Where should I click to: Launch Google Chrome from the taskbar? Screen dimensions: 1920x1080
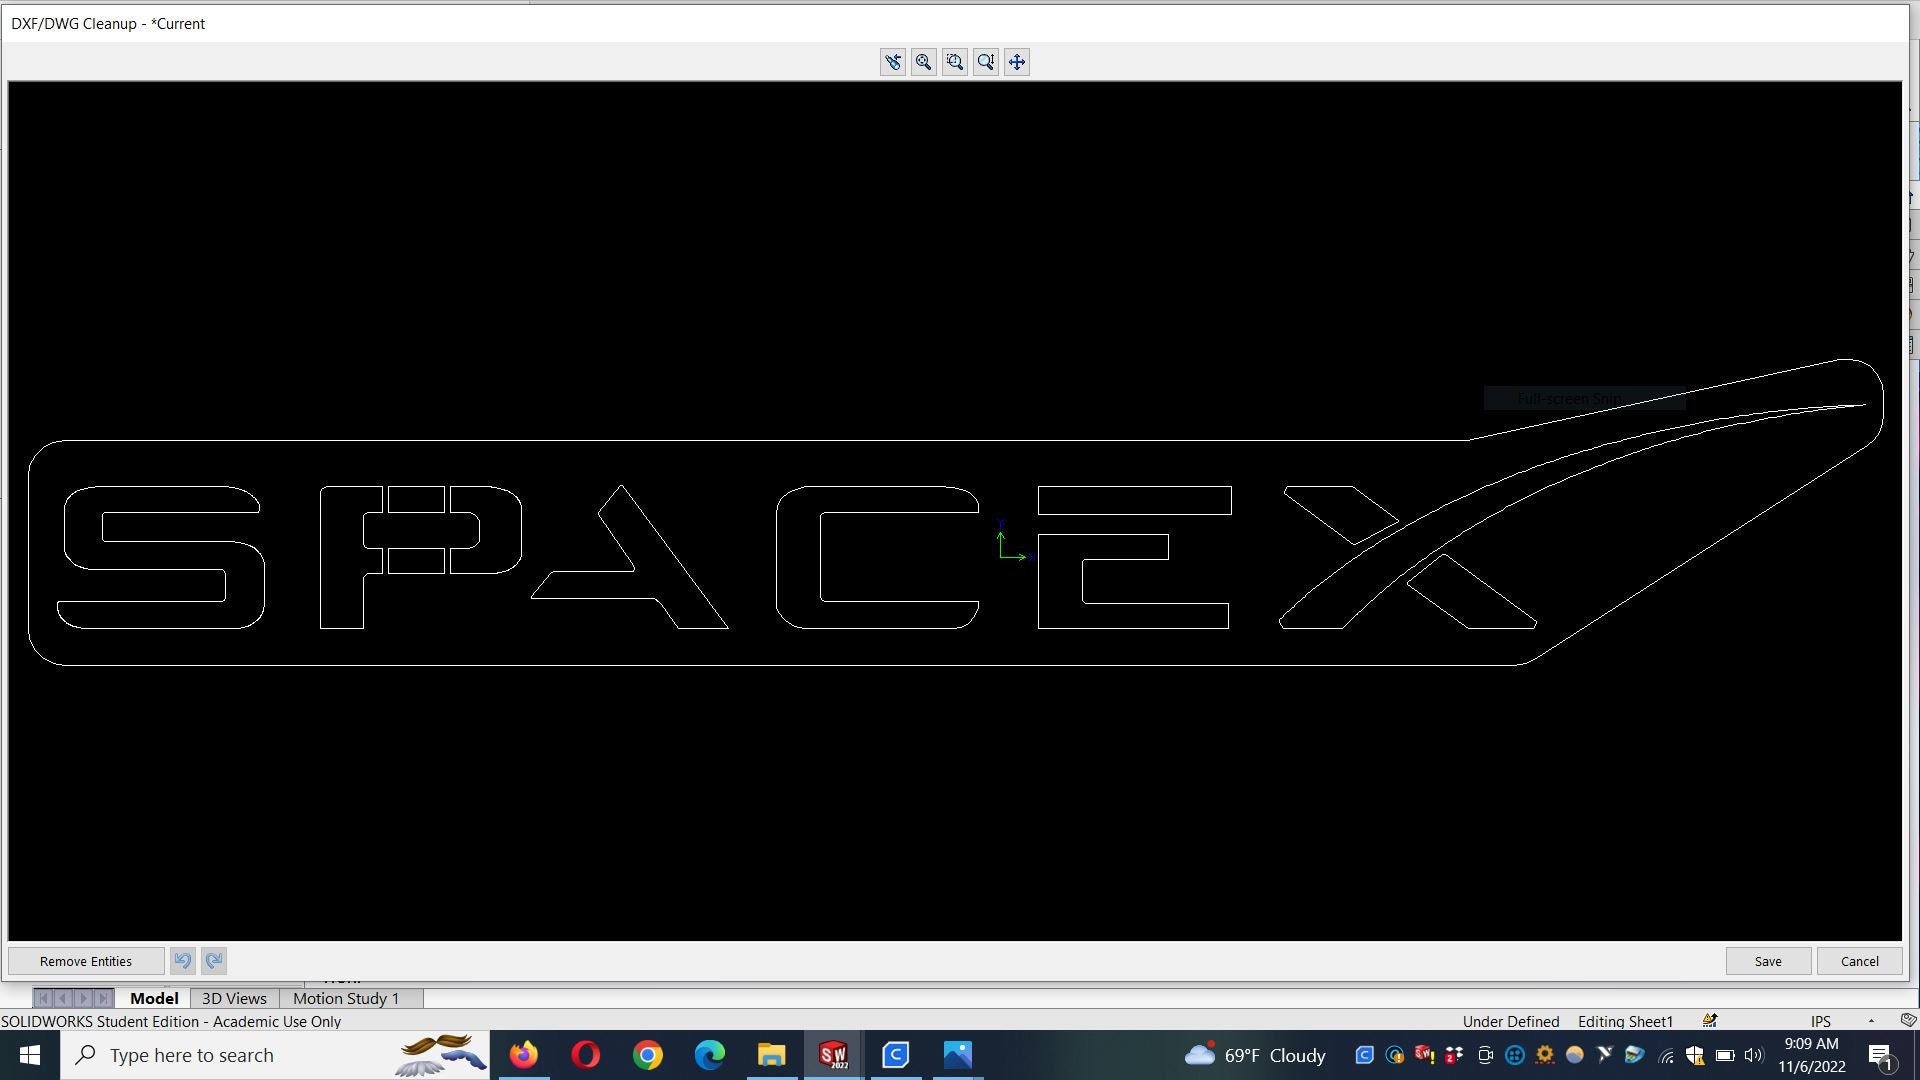[x=647, y=1055]
